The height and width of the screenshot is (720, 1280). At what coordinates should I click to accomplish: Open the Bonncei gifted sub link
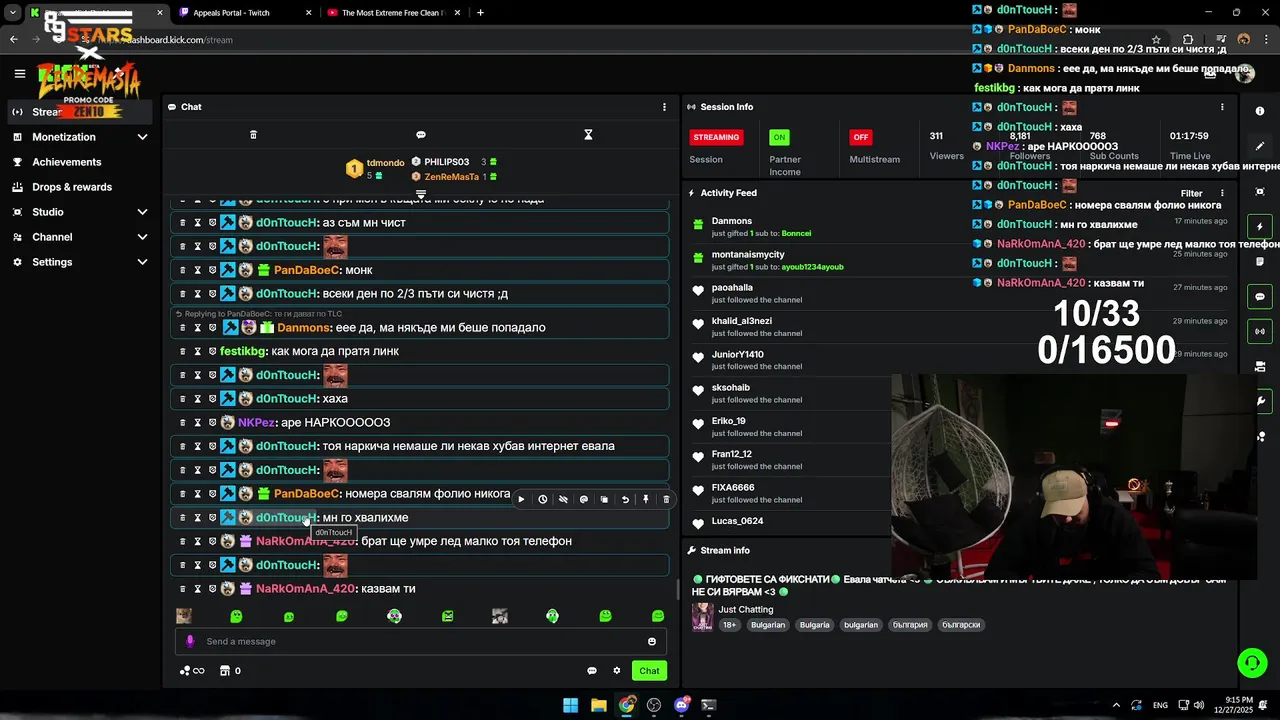click(797, 234)
